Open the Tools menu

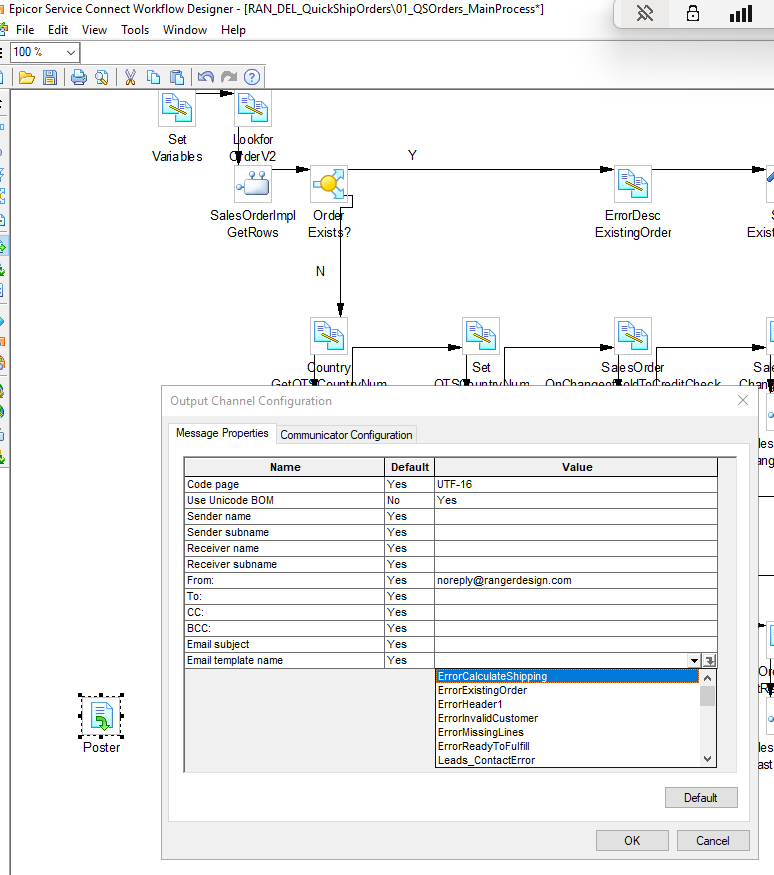point(135,30)
